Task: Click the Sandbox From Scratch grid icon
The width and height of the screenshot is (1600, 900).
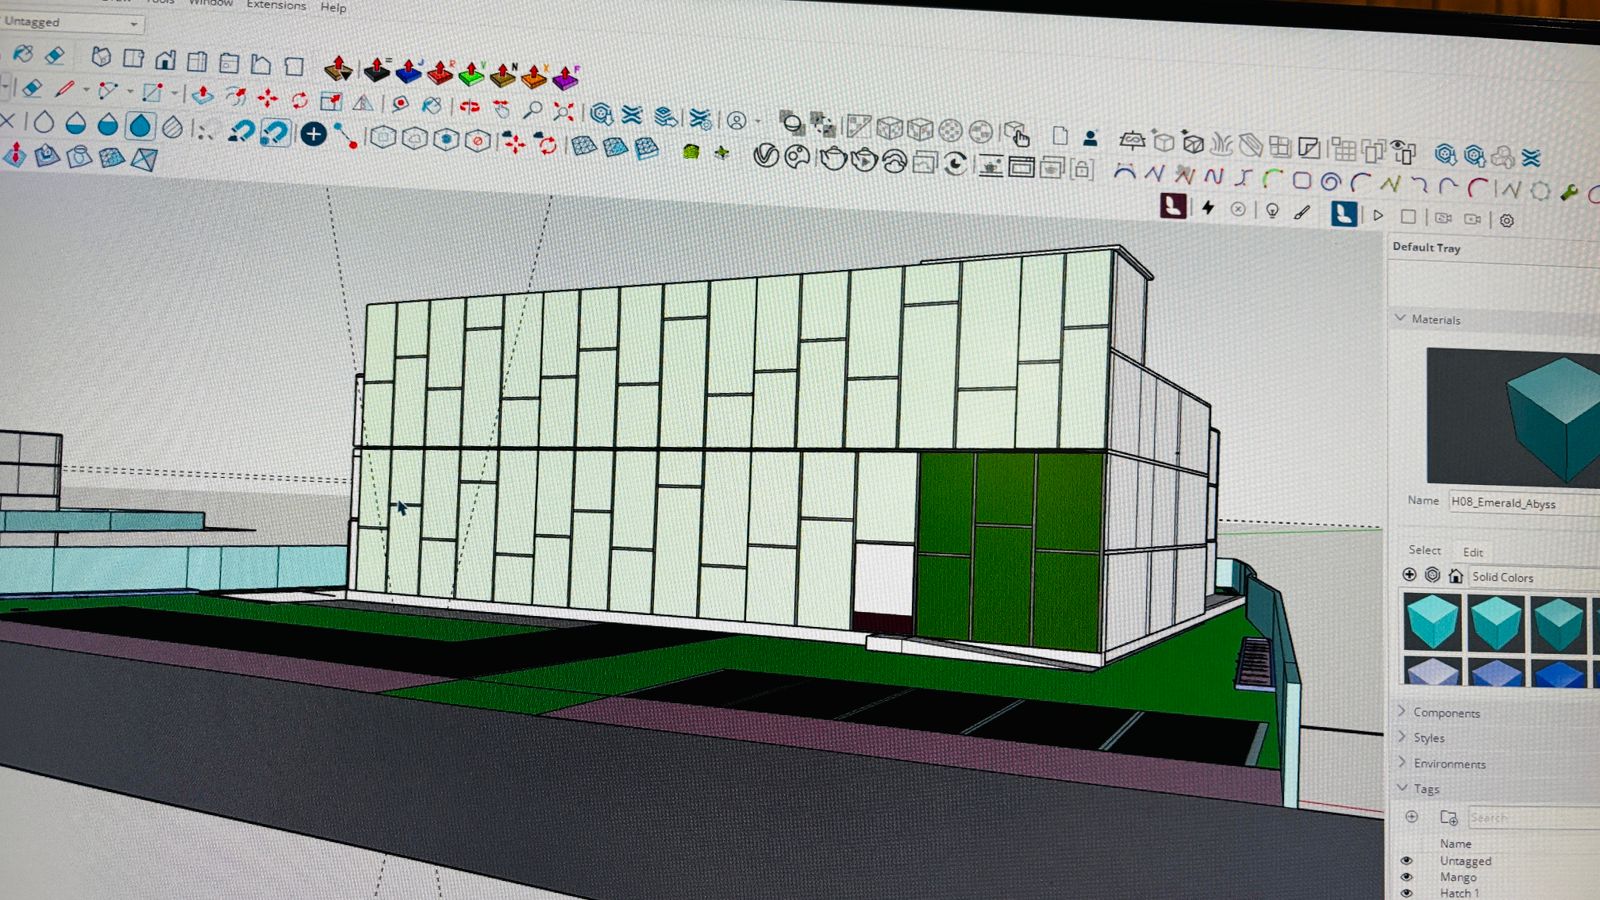Action: [584, 146]
